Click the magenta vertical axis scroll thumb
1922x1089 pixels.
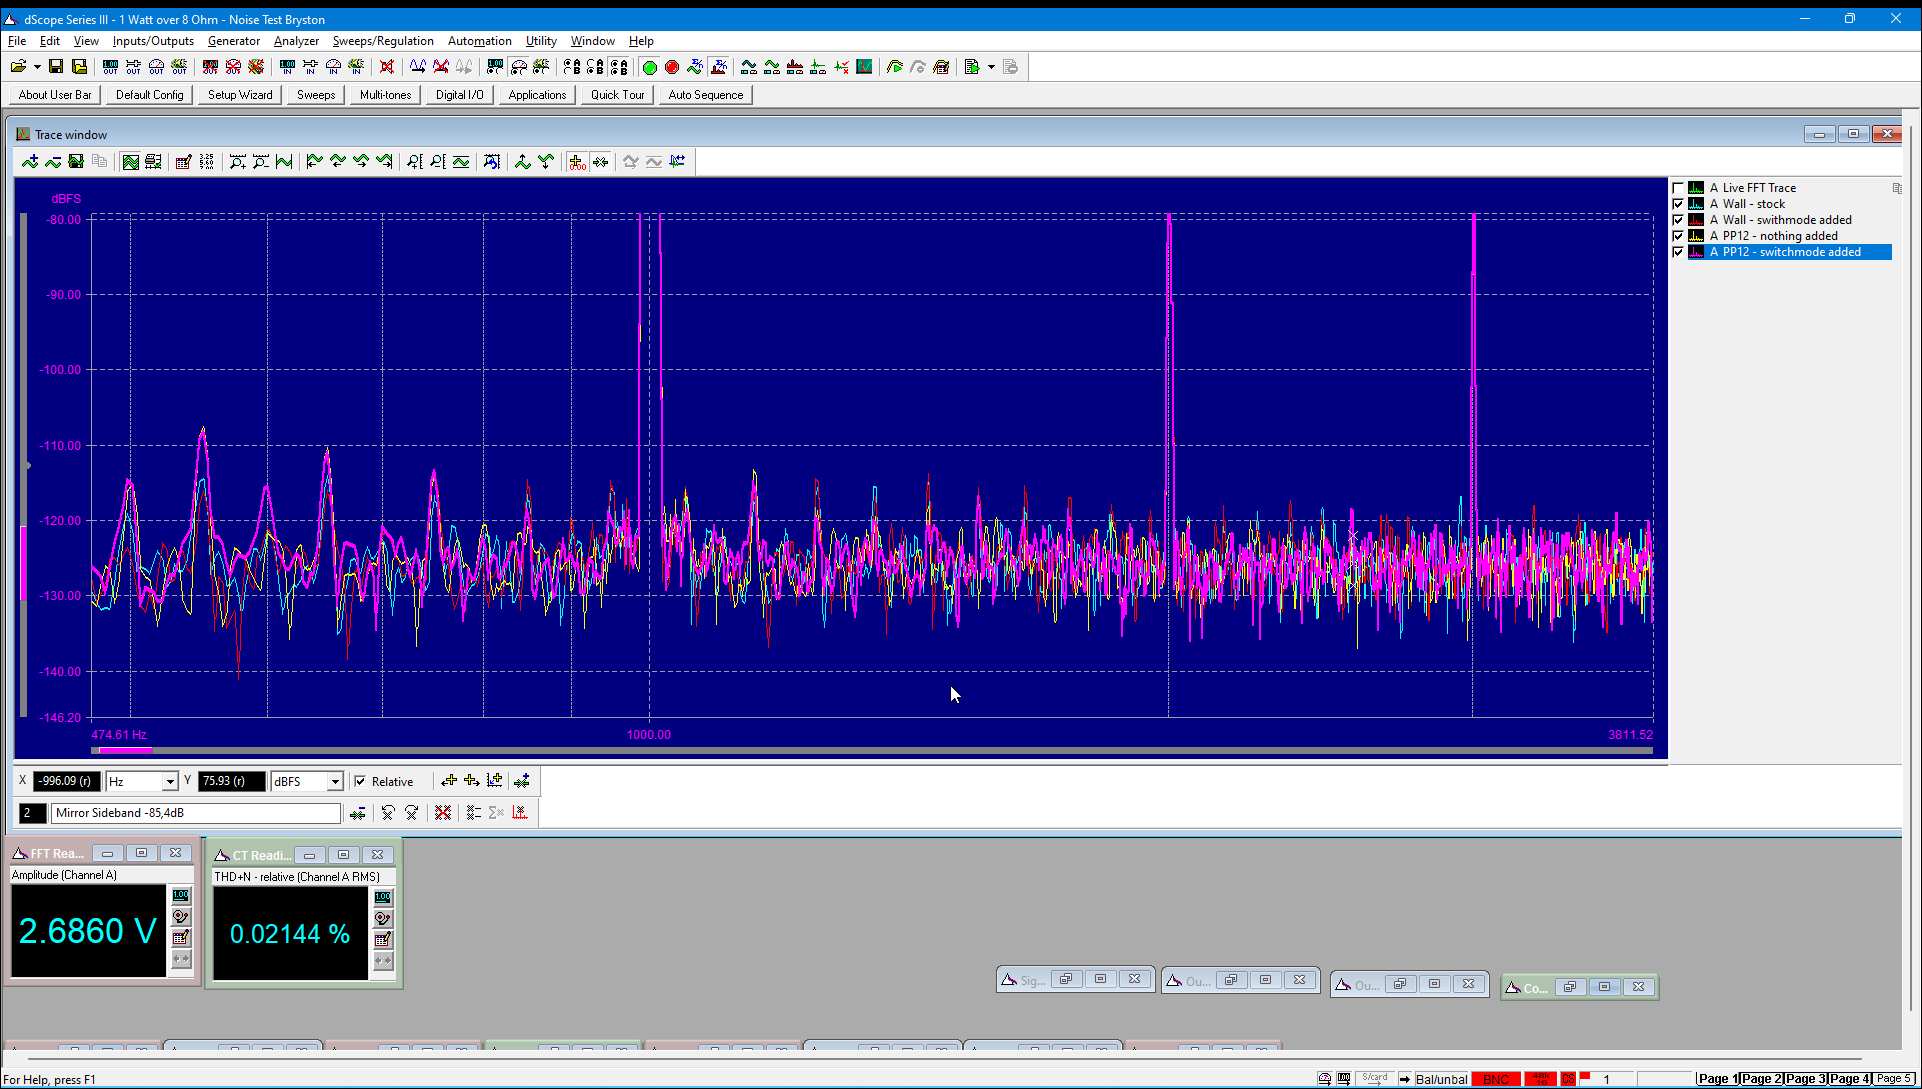pyautogui.click(x=23, y=563)
